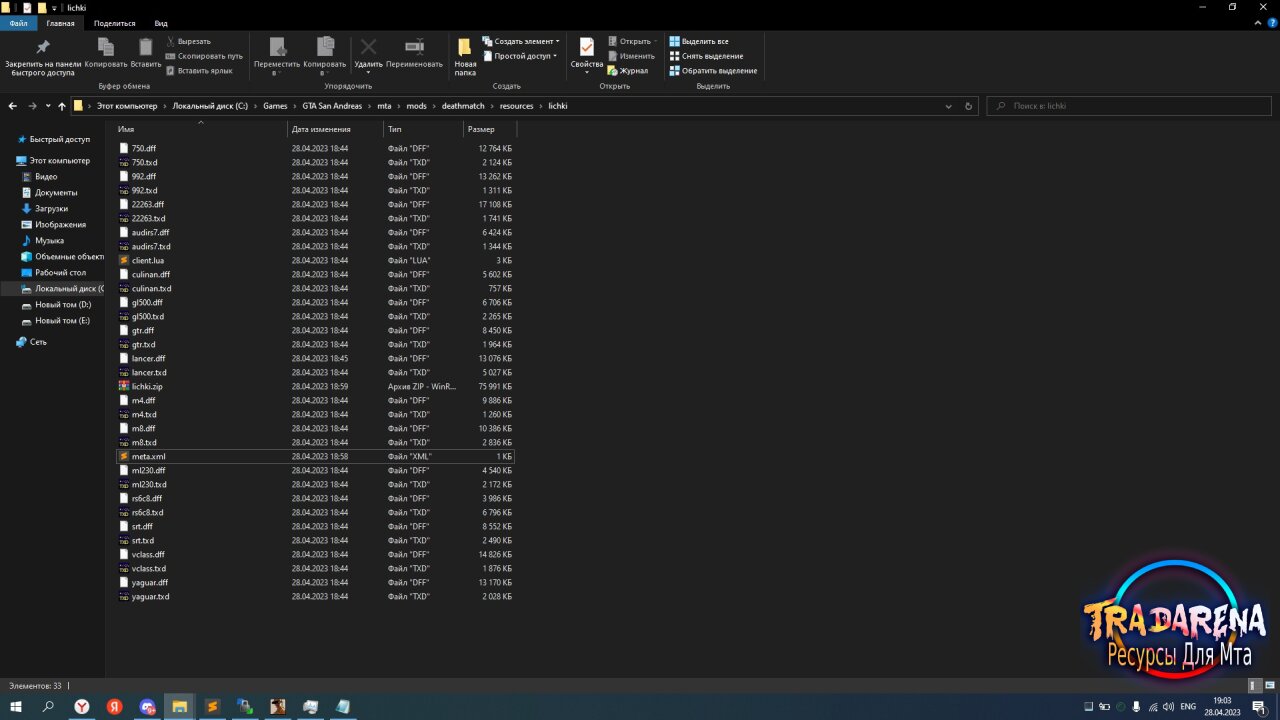Select the meta.xml file
Screen dimensions: 1280x720
[x=148, y=456]
